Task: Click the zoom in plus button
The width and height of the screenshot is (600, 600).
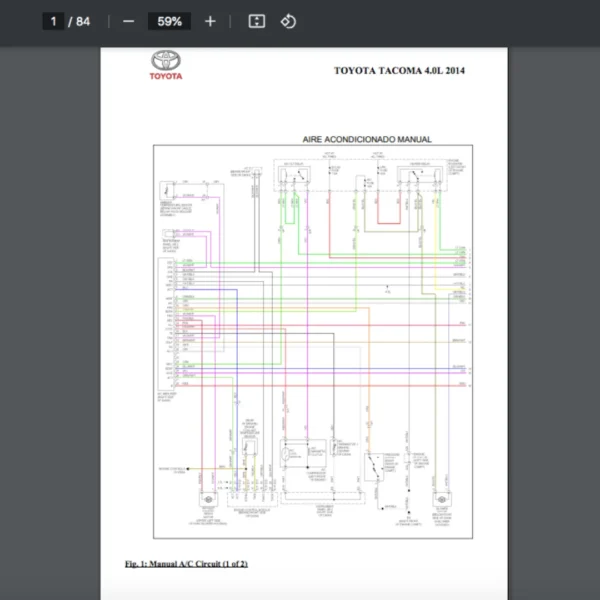Action: coord(210,21)
